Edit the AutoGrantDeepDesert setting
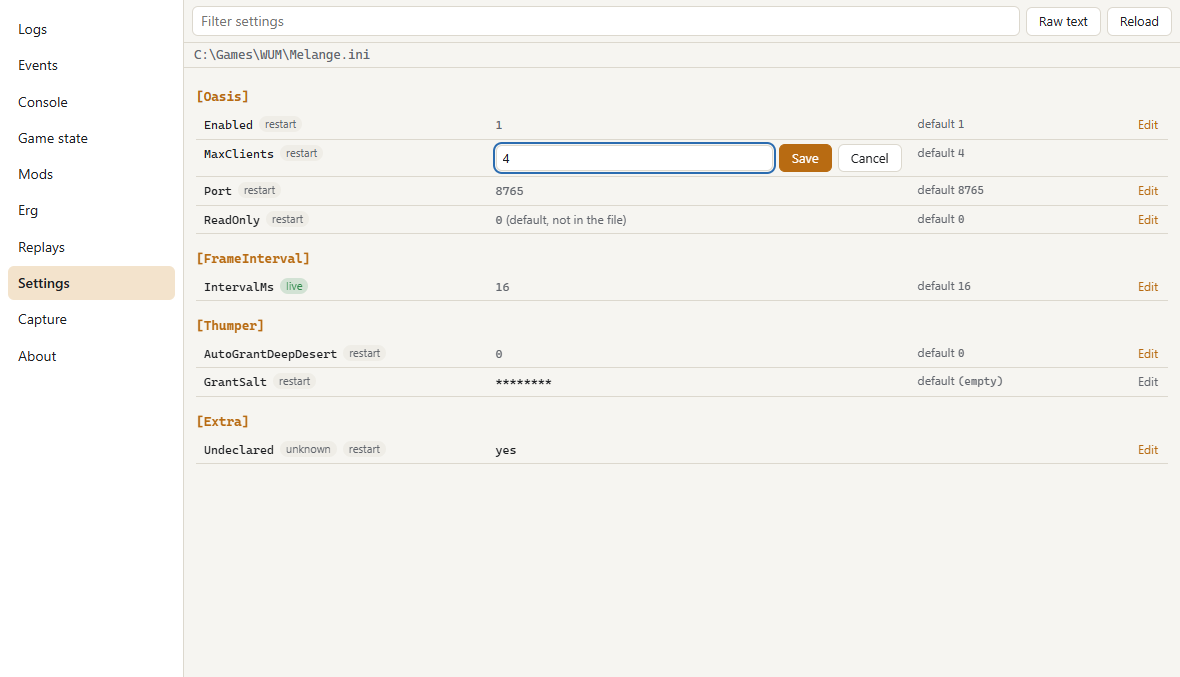 1148,354
